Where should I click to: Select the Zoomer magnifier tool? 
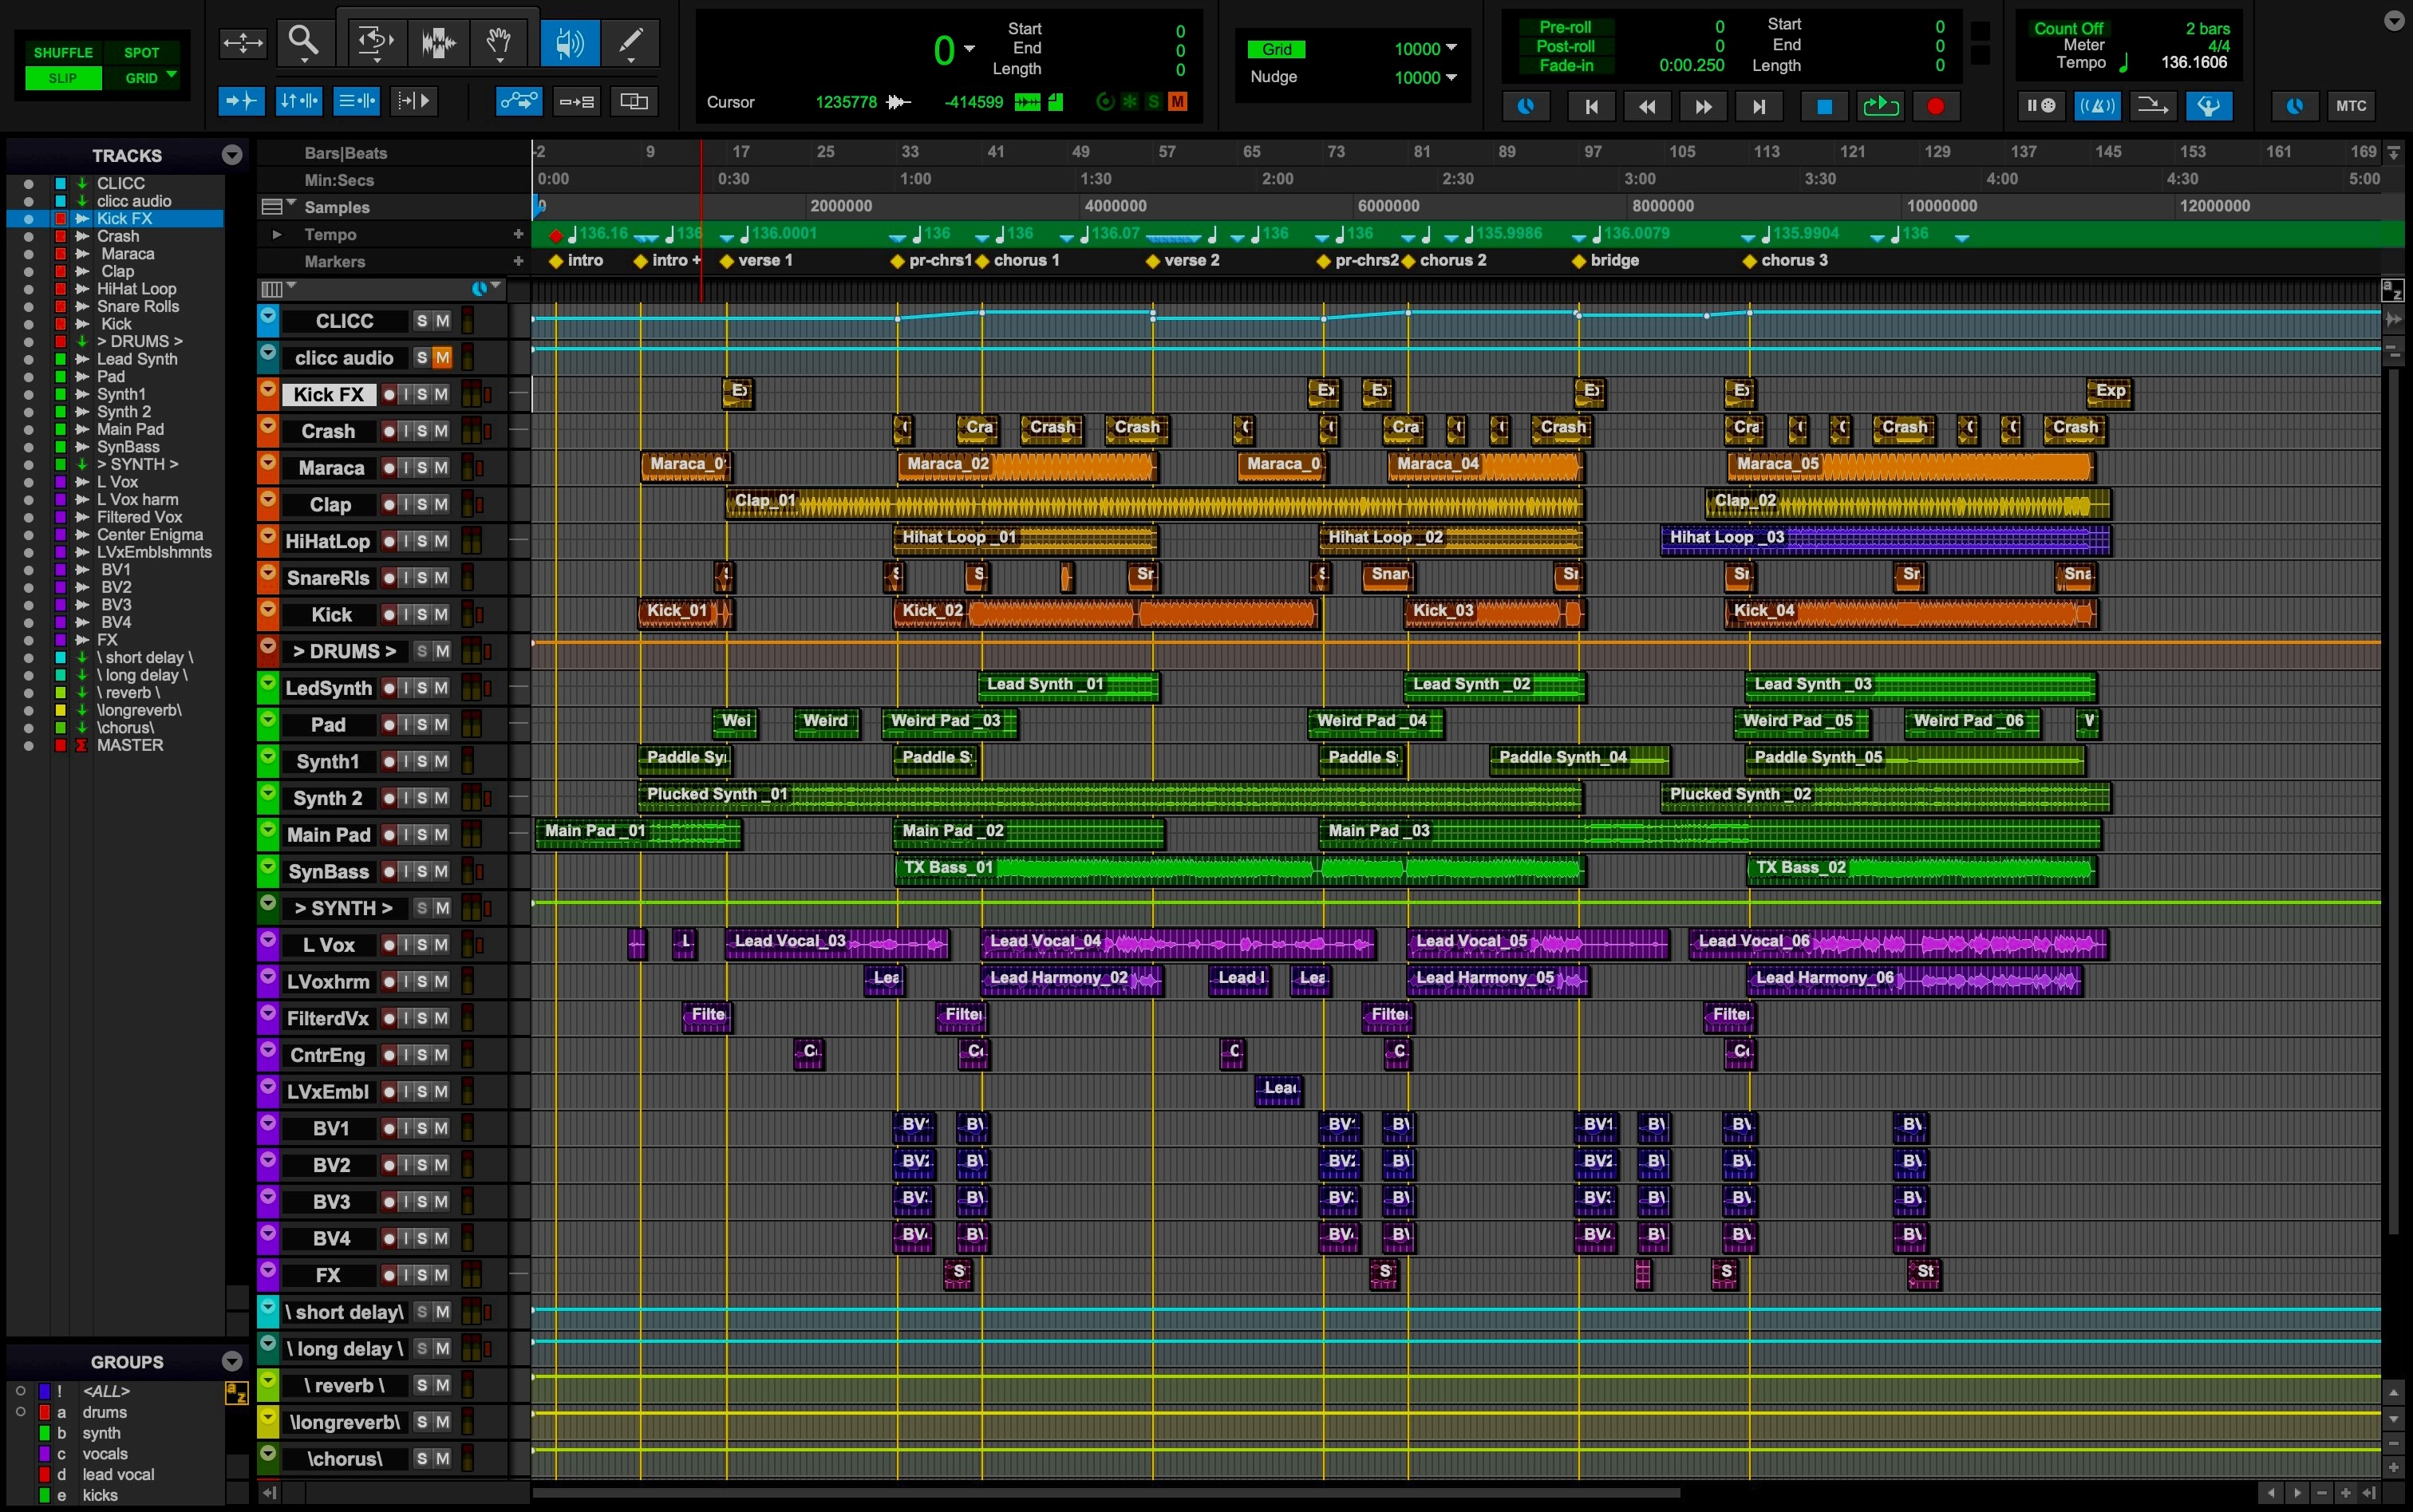(304, 42)
